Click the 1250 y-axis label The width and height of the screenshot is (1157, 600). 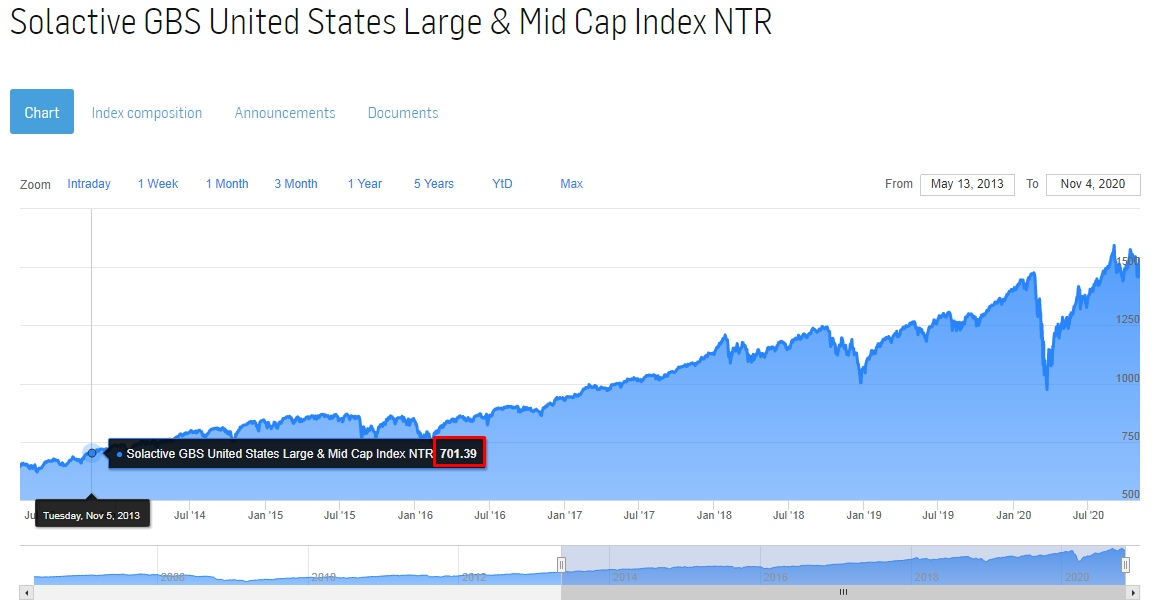[x=1127, y=320]
